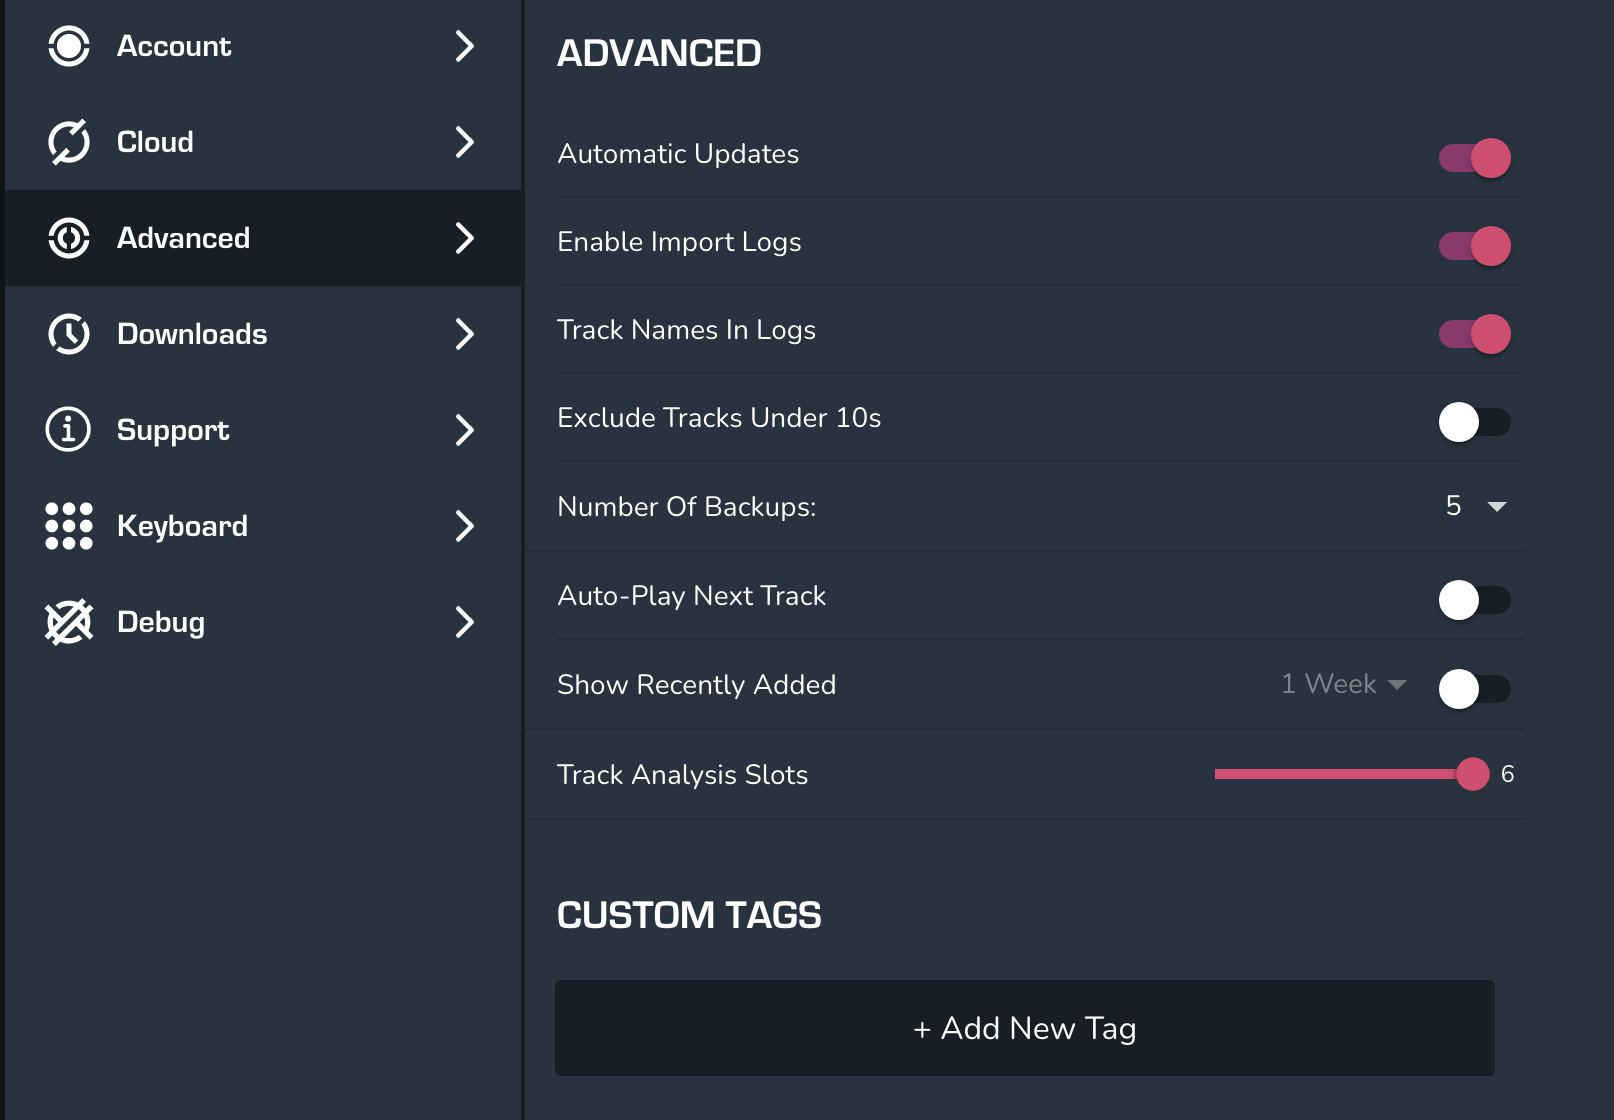Click the Downloads clock icon
Viewport: 1614px width, 1120px height.
point(69,334)
